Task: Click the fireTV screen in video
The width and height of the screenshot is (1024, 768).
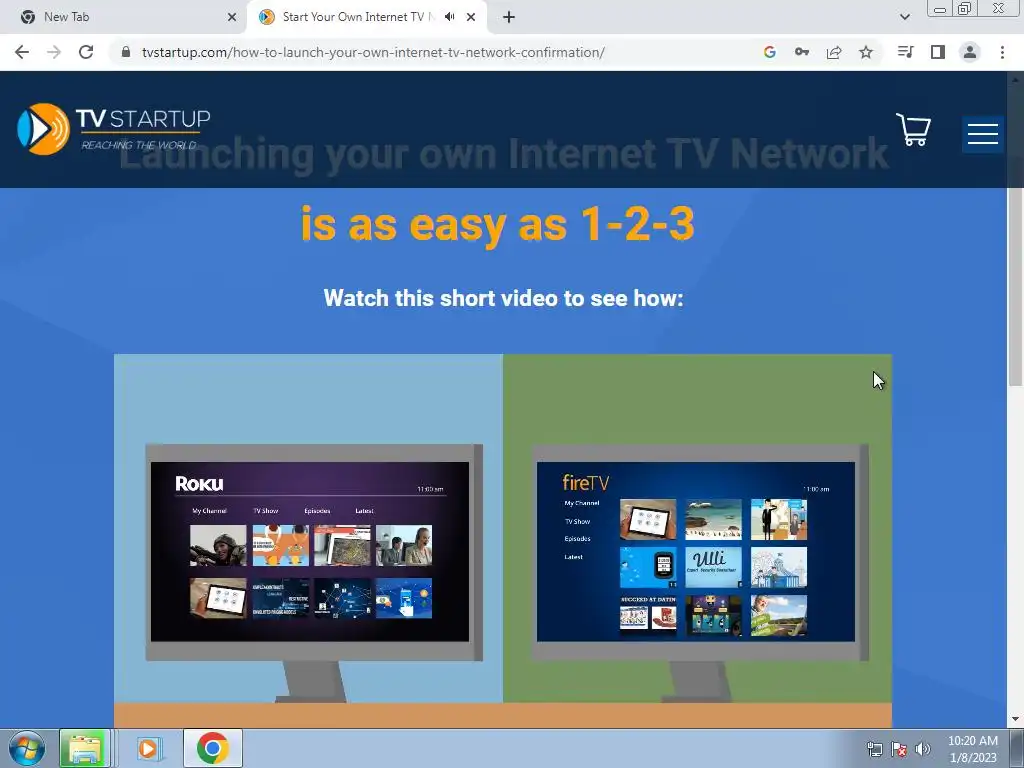Action: tap(696, 551)
